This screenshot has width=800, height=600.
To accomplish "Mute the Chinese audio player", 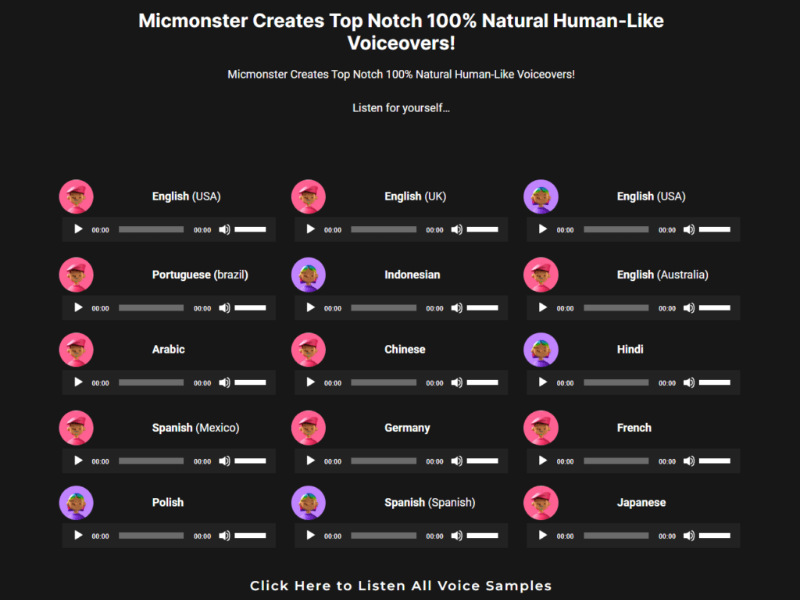I will pyautogui.click(x=457, y=383).
